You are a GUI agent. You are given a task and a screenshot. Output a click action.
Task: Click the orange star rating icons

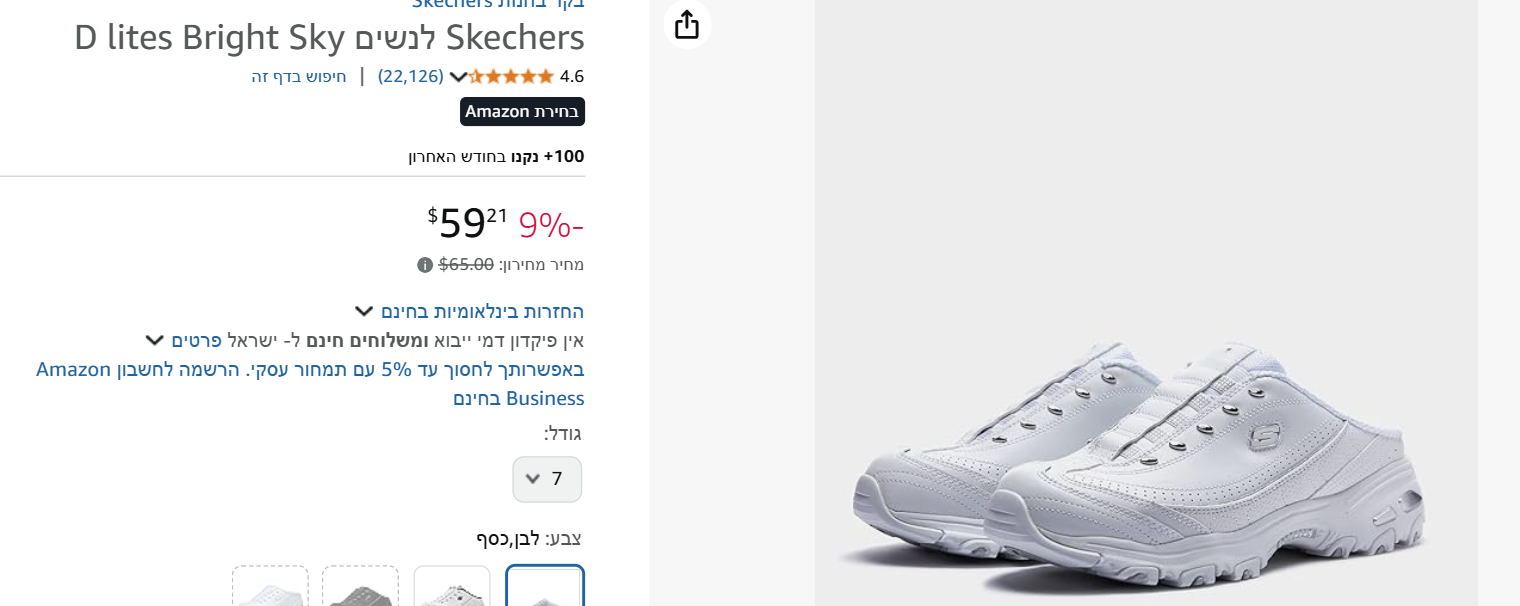tap(511, 76)
